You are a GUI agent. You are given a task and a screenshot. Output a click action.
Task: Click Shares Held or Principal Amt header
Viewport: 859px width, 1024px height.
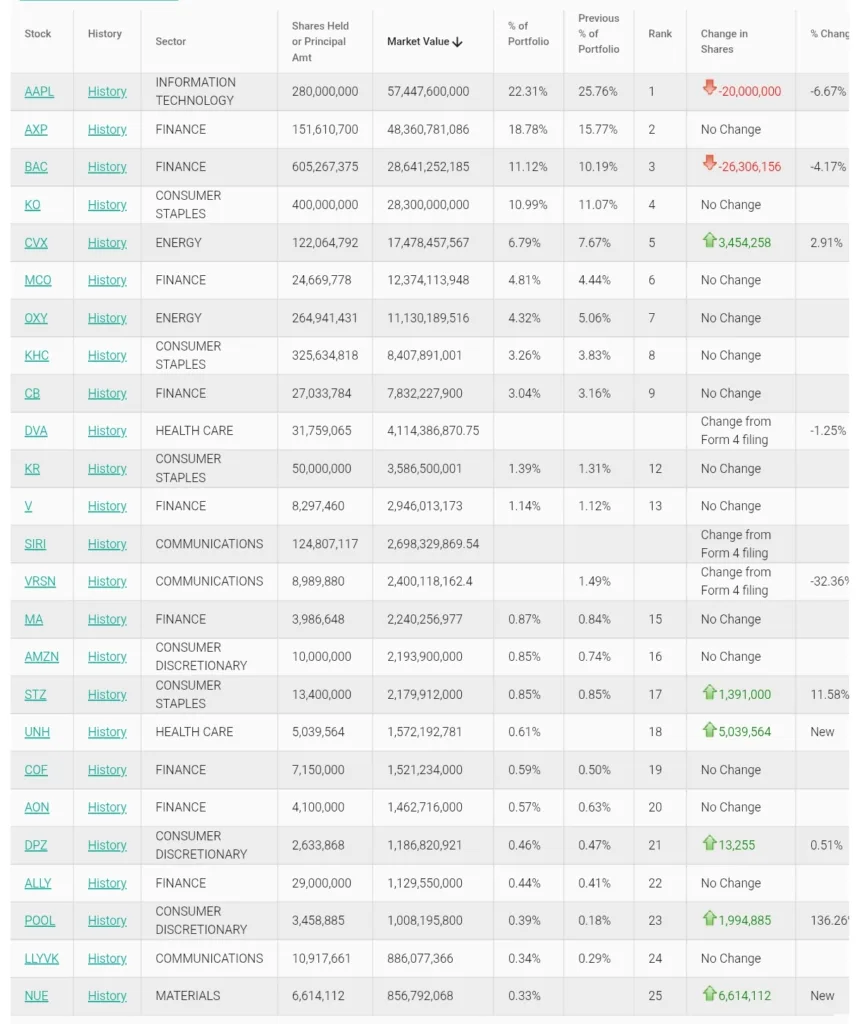319,42
